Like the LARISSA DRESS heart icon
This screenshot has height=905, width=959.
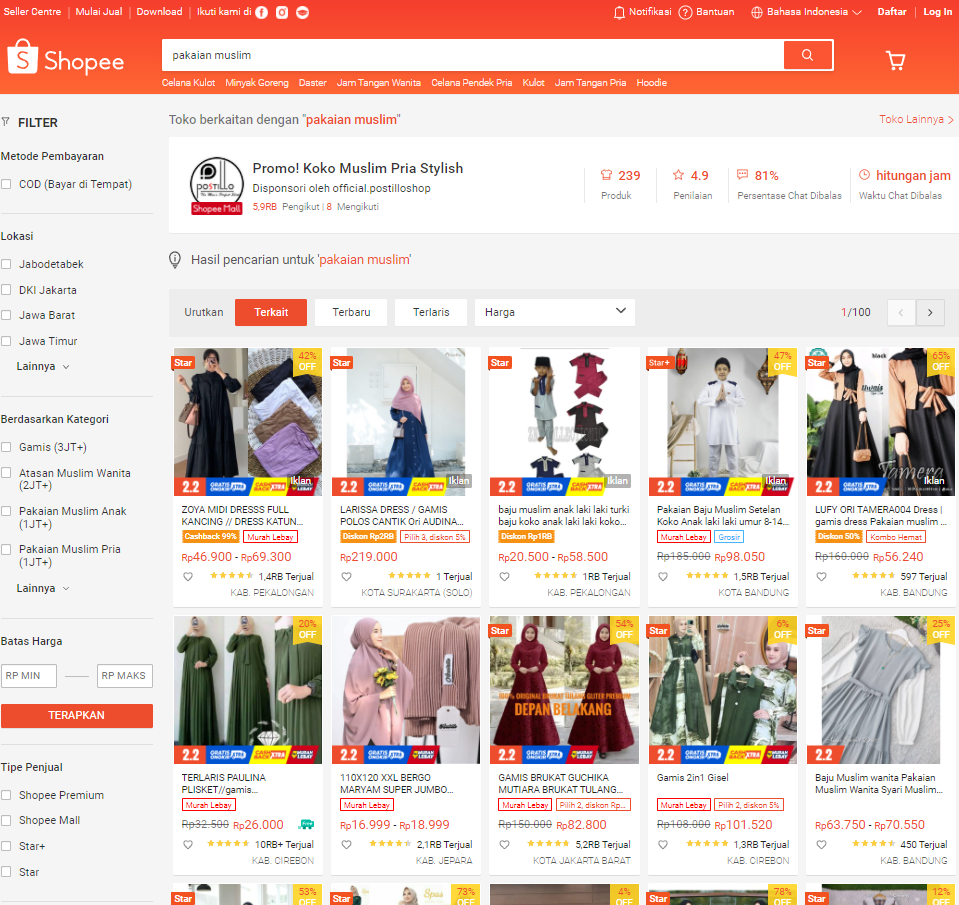point(346,576)
